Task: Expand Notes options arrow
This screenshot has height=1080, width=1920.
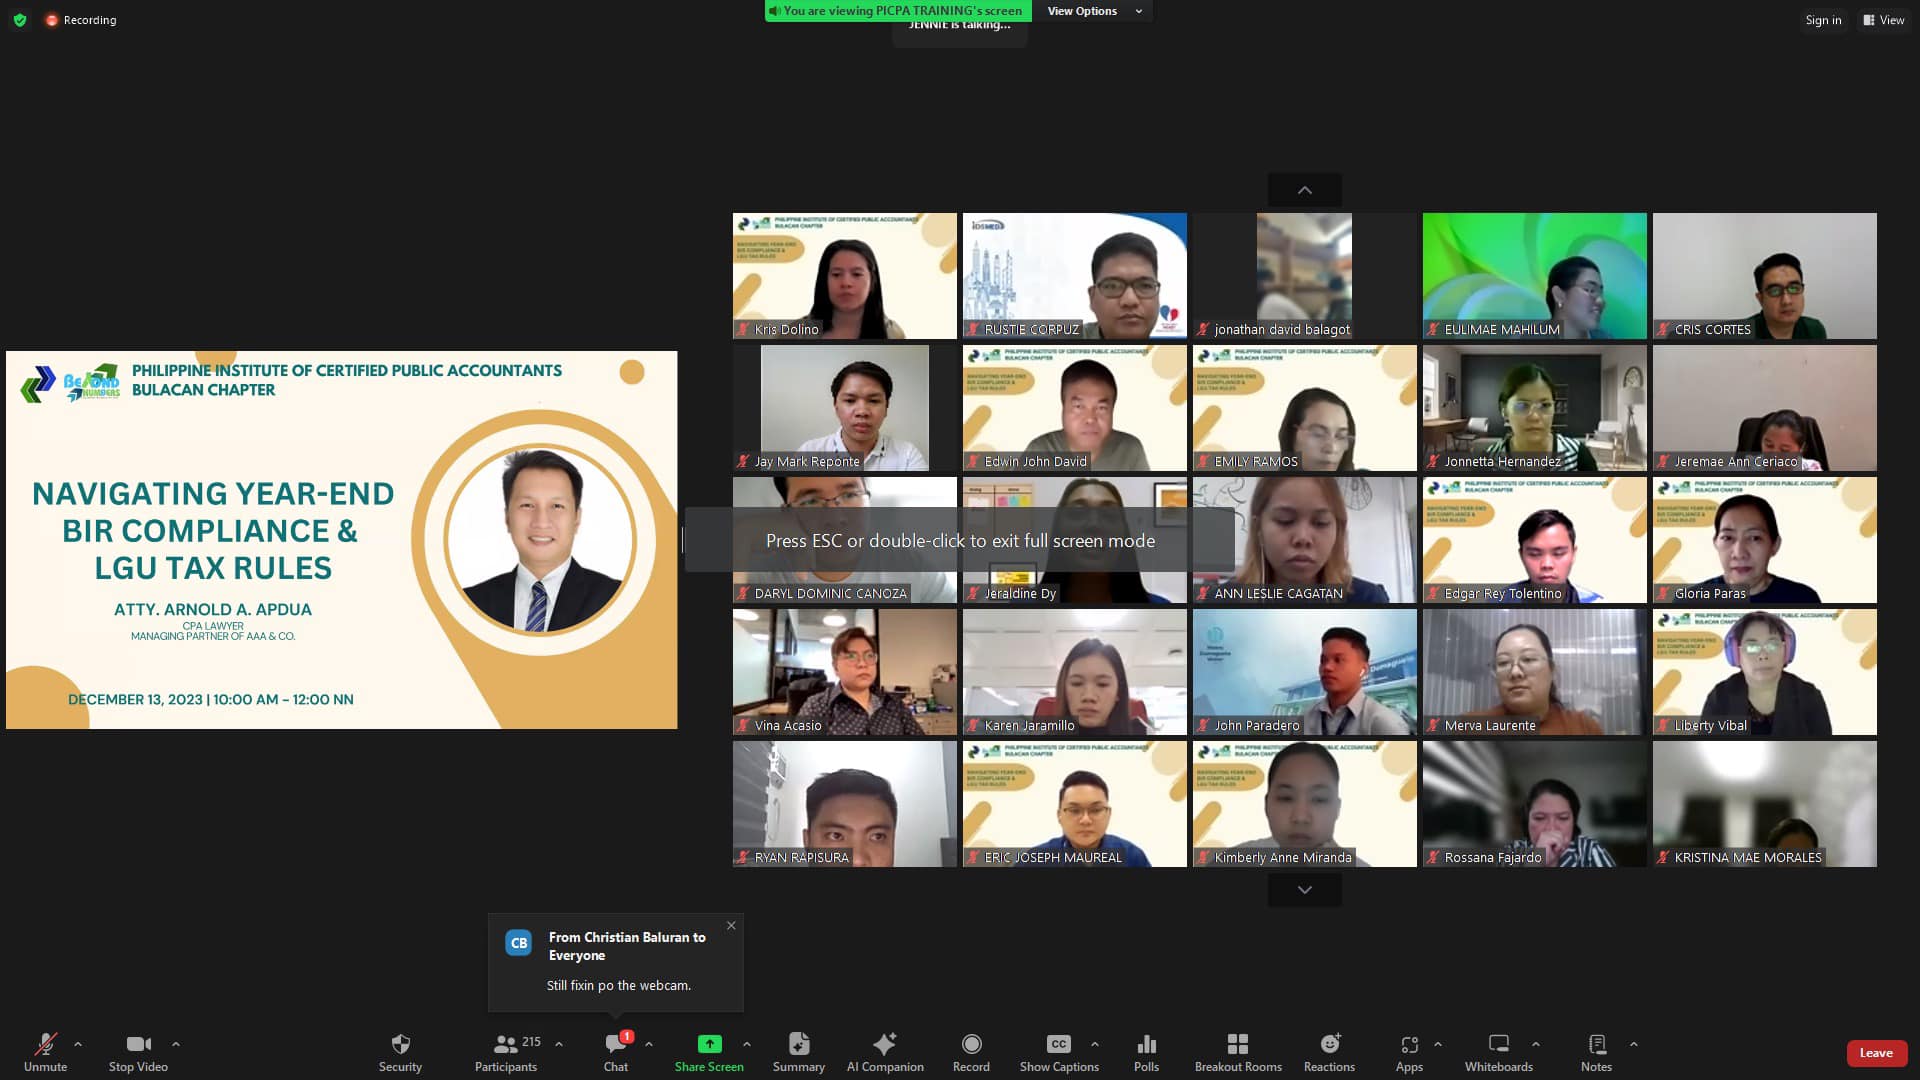Action: [1634, 1044]
